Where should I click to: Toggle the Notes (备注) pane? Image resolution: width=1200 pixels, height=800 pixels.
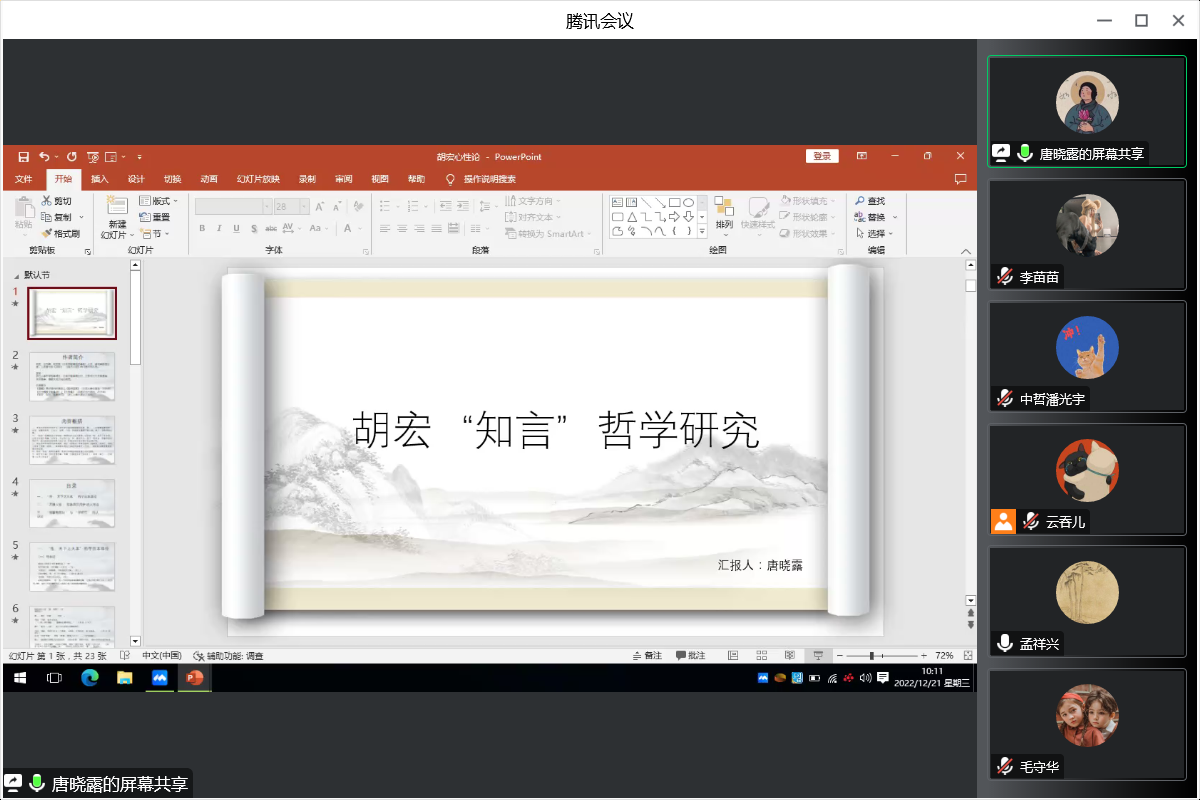tap(647, 656)
